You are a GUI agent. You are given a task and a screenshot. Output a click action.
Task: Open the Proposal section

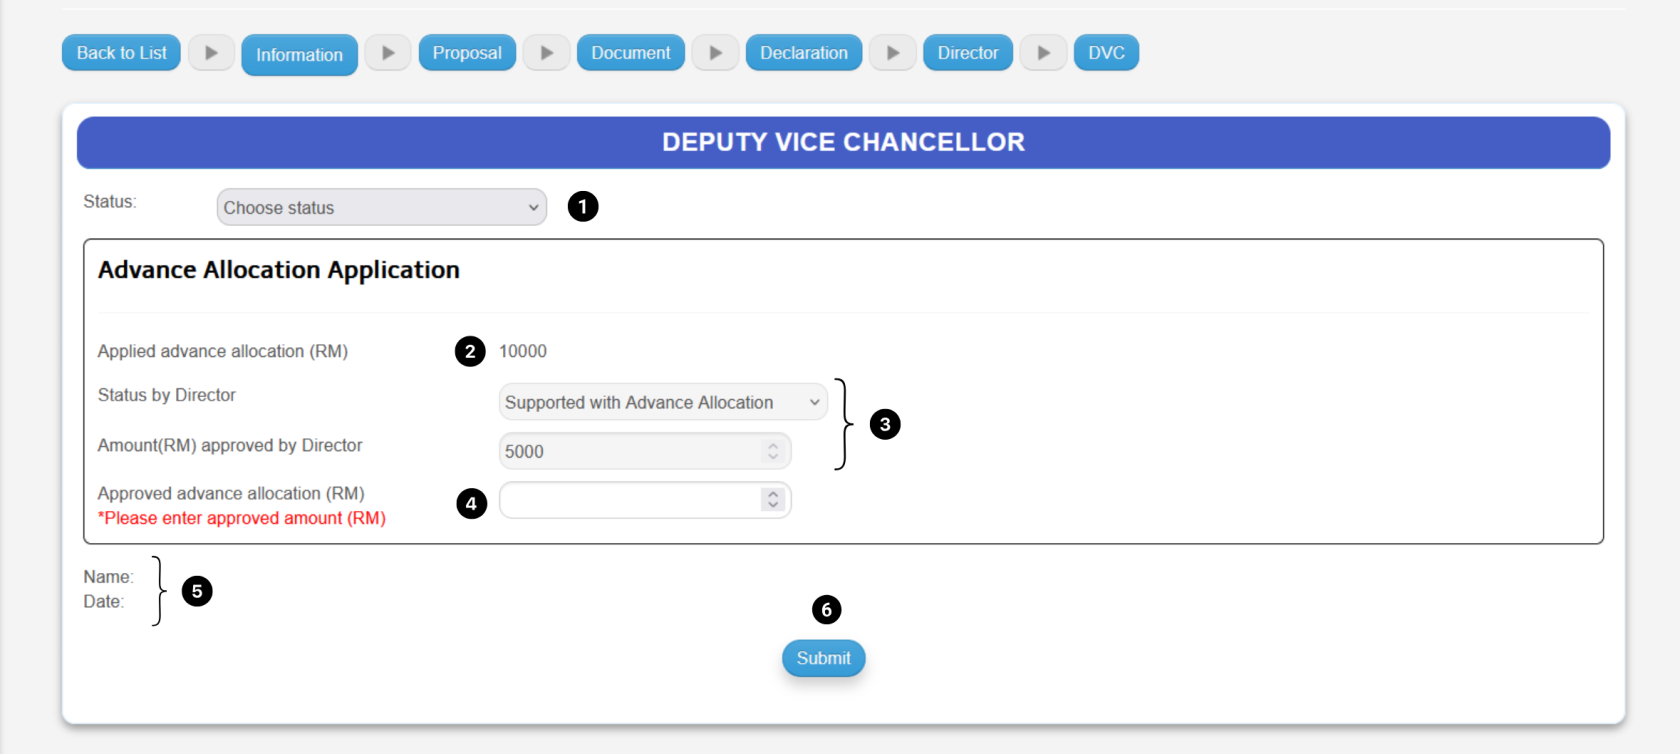click(x=467, y=52)
